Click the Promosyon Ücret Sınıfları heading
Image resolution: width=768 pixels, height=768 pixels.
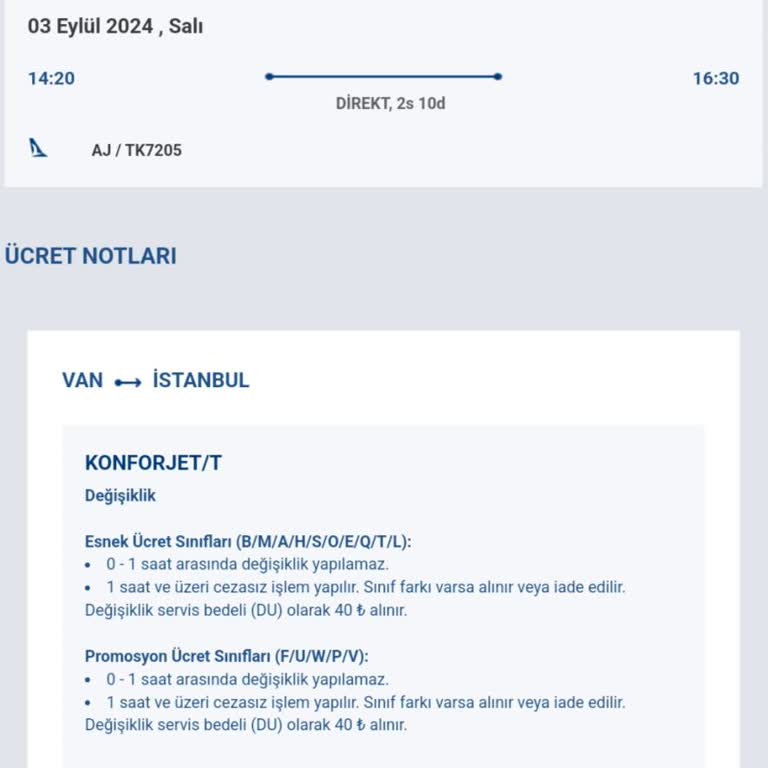coord(227,656)
